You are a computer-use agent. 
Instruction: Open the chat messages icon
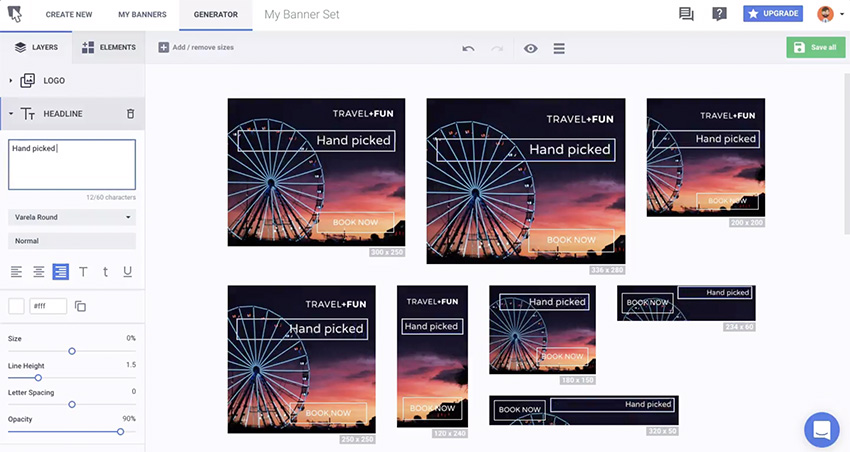(686, 14)
